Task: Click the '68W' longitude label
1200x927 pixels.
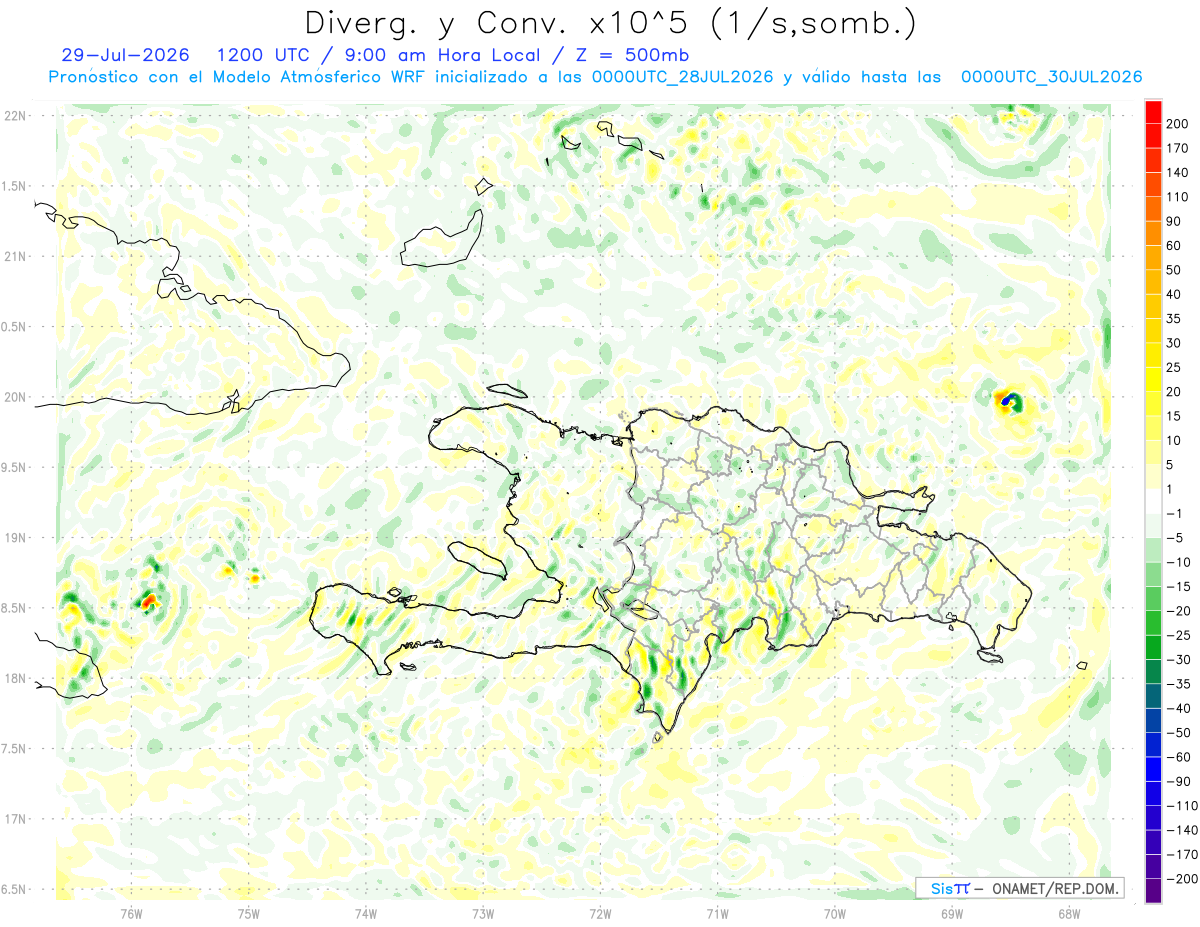Action: [x=1069, y=913]
